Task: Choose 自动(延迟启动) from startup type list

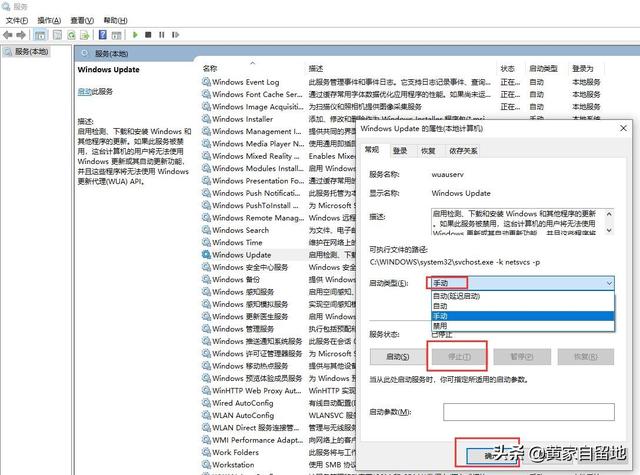Action: click(x=522, y=296)
